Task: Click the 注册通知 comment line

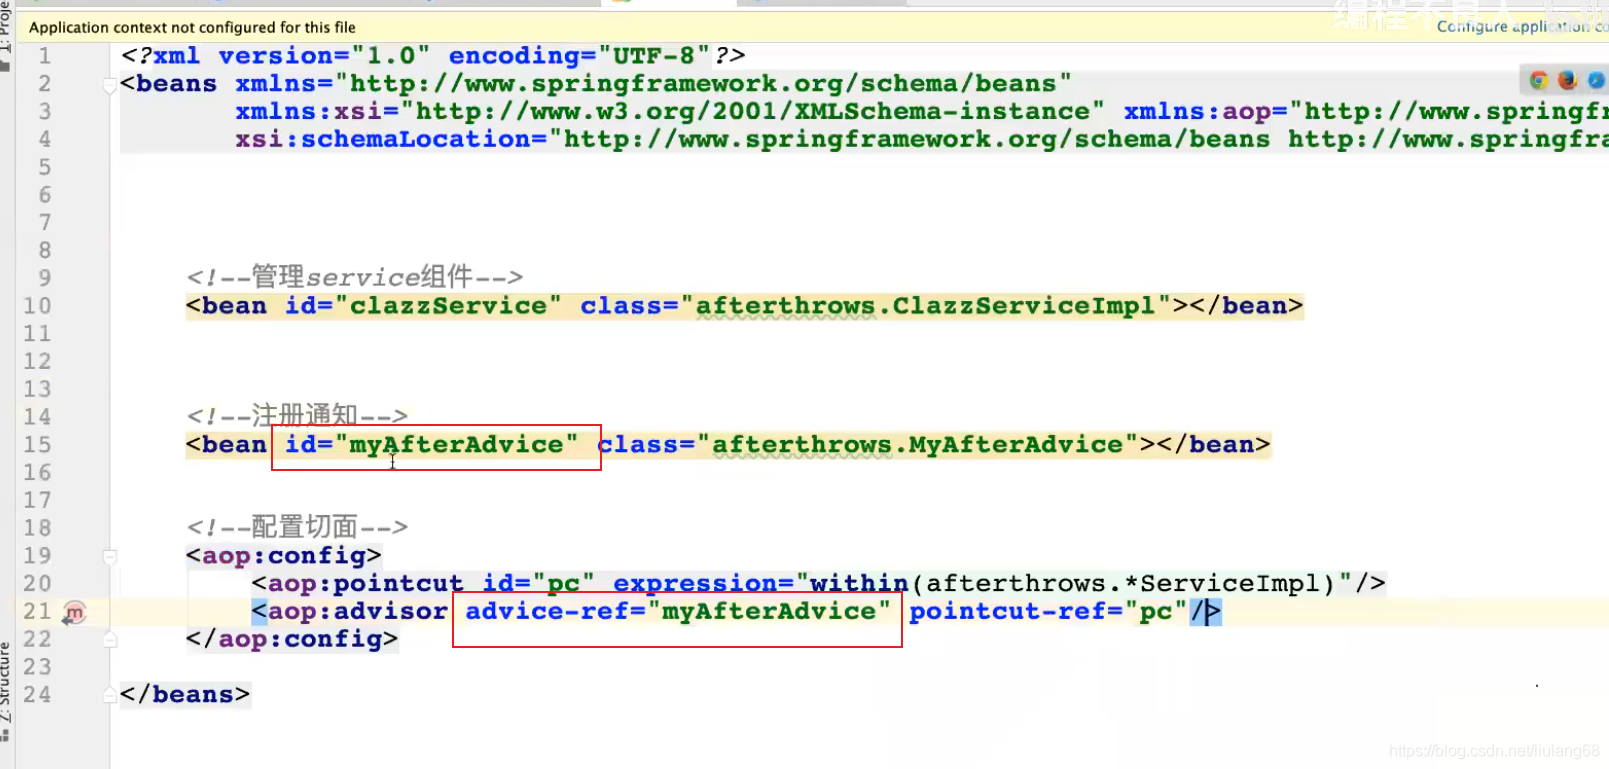Action: tap(297, 415)
